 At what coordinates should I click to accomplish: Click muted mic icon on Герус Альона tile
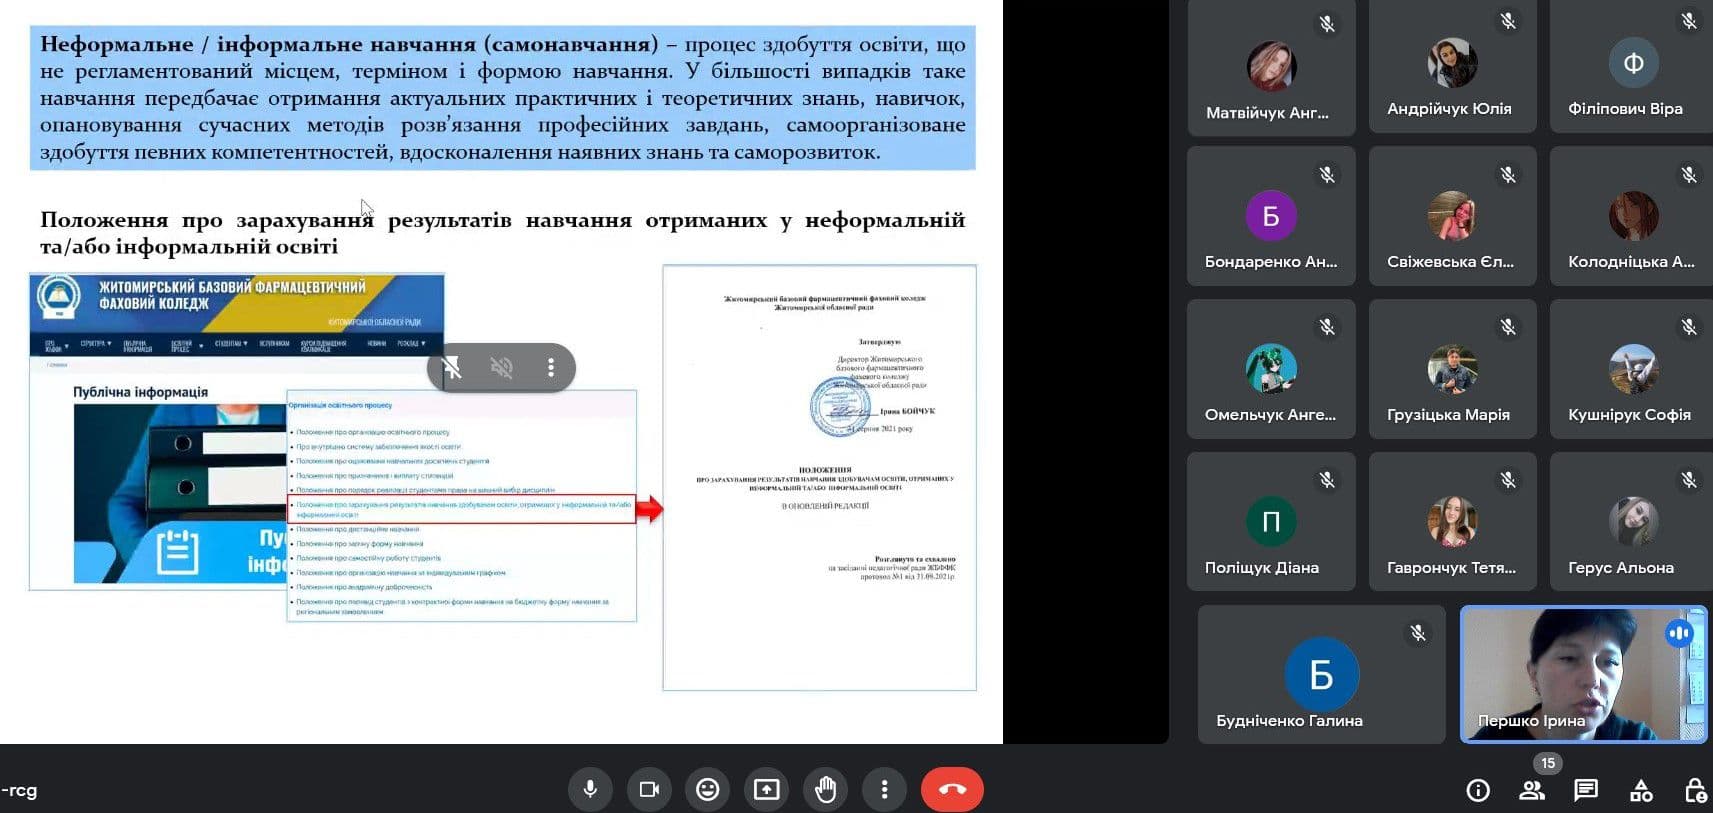tap(1689, 480)
